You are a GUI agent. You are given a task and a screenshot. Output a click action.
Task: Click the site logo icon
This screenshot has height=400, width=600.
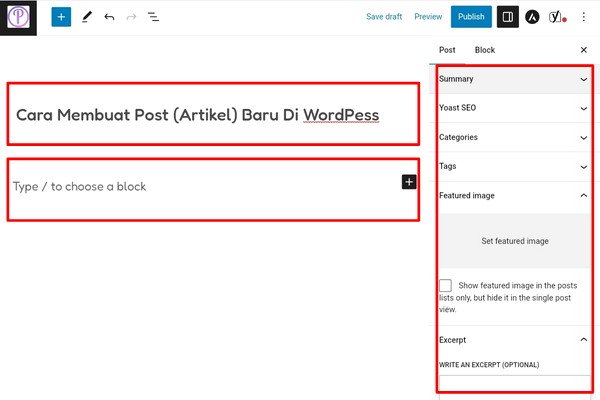pos(18,18)
